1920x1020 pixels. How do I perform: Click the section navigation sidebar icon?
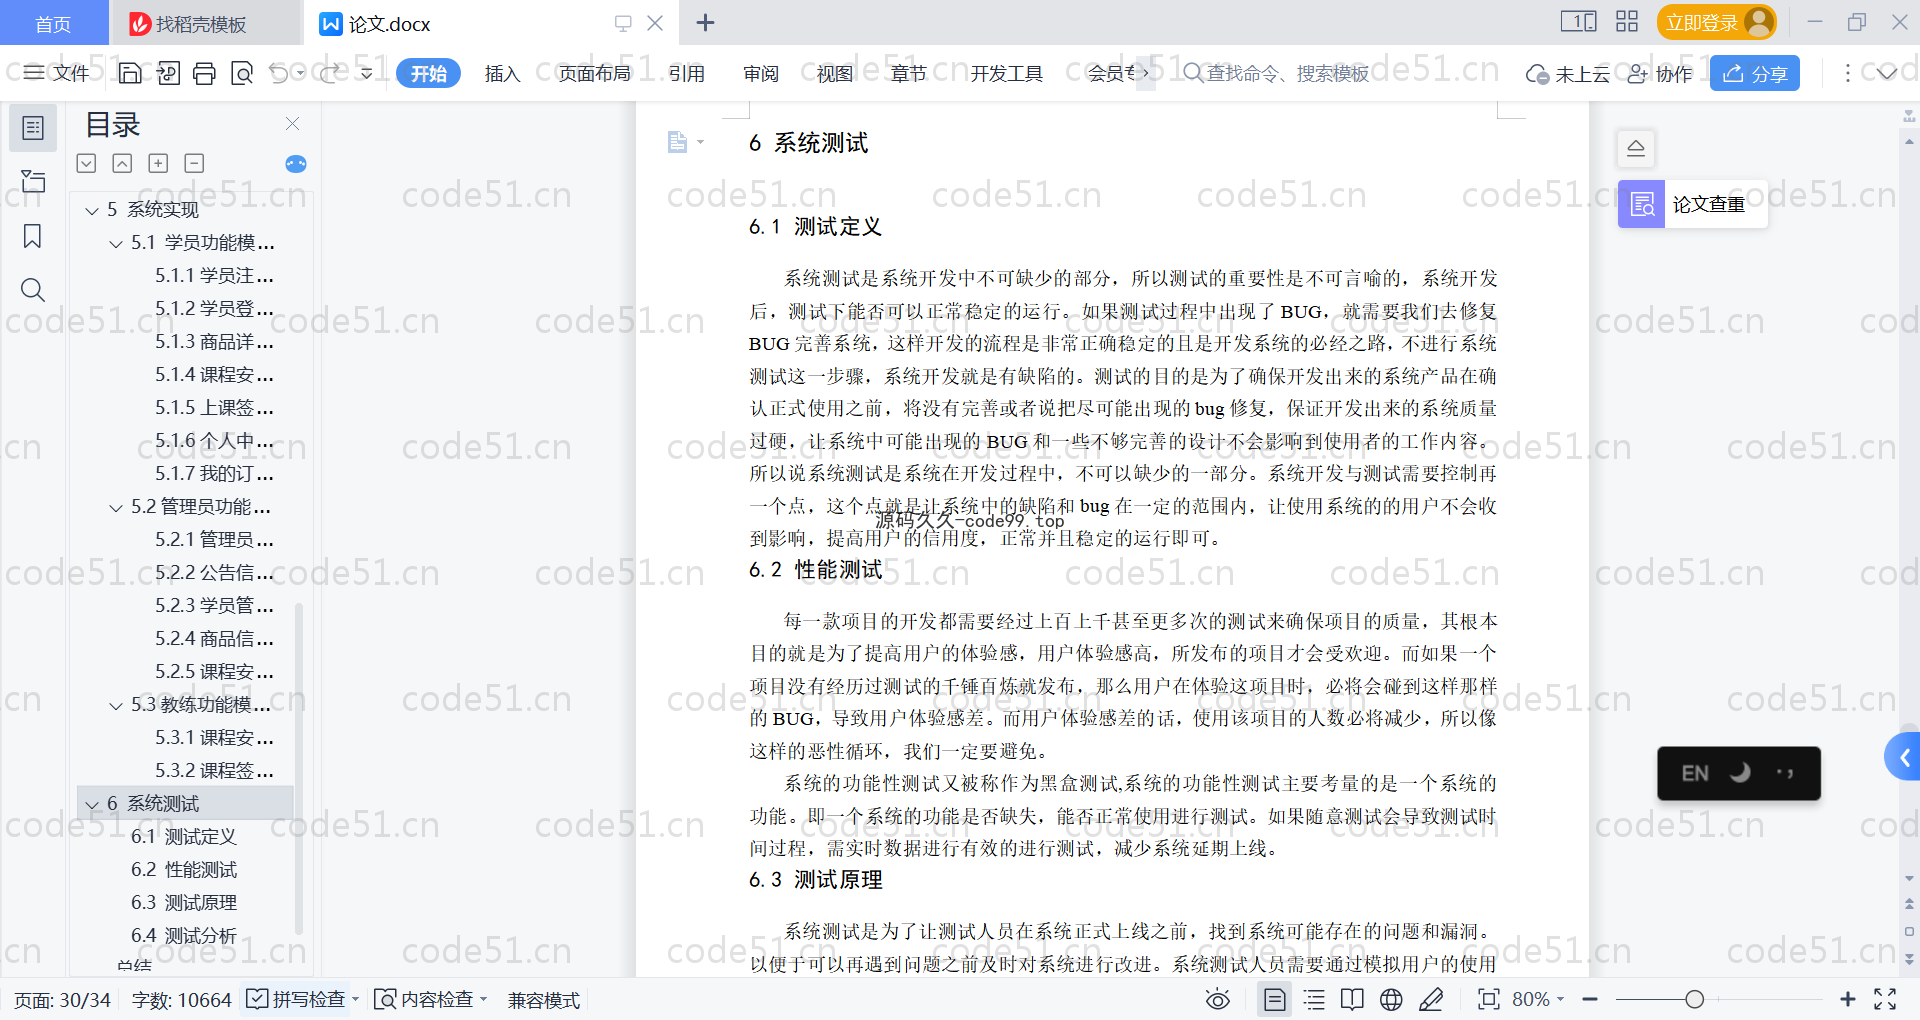(x=33, y=181)
